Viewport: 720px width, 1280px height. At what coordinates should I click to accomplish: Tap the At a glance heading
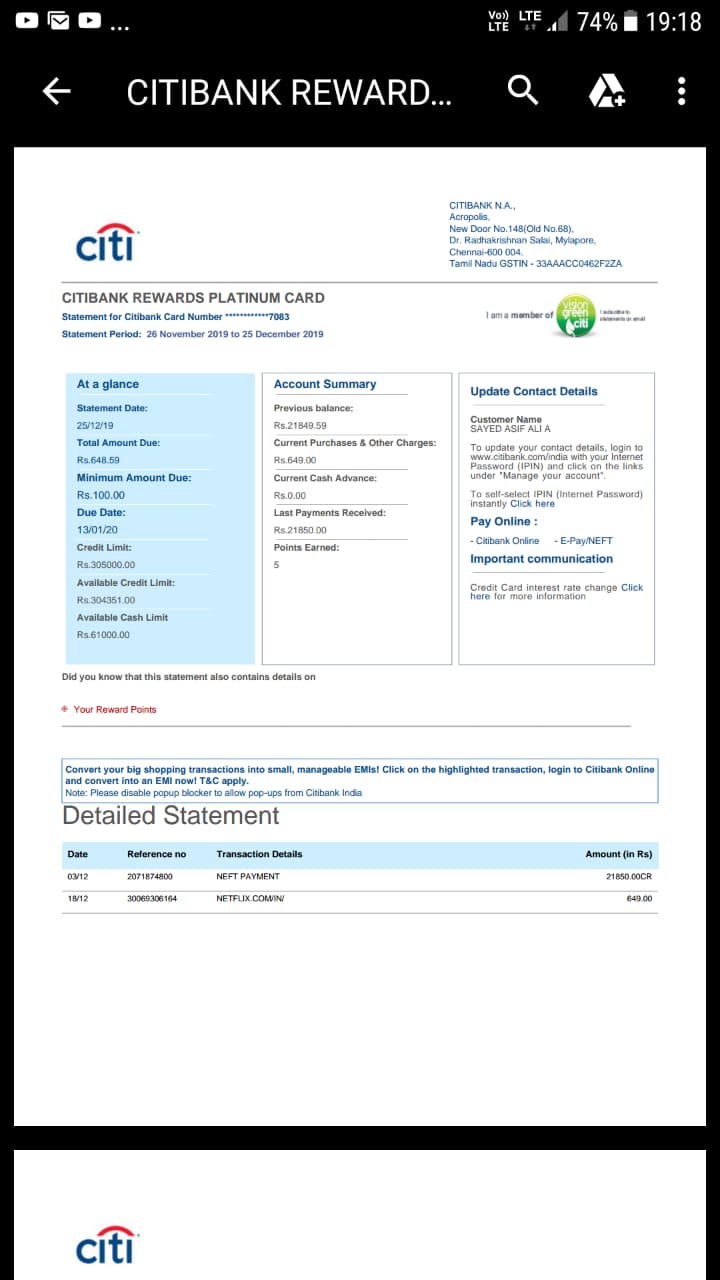[108, 384]
